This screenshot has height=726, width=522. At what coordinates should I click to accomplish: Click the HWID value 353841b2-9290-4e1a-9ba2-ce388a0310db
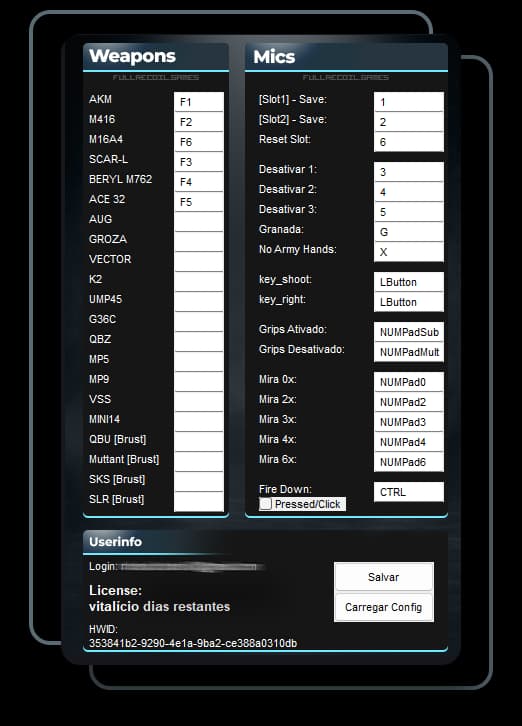(x=193, y=643)
